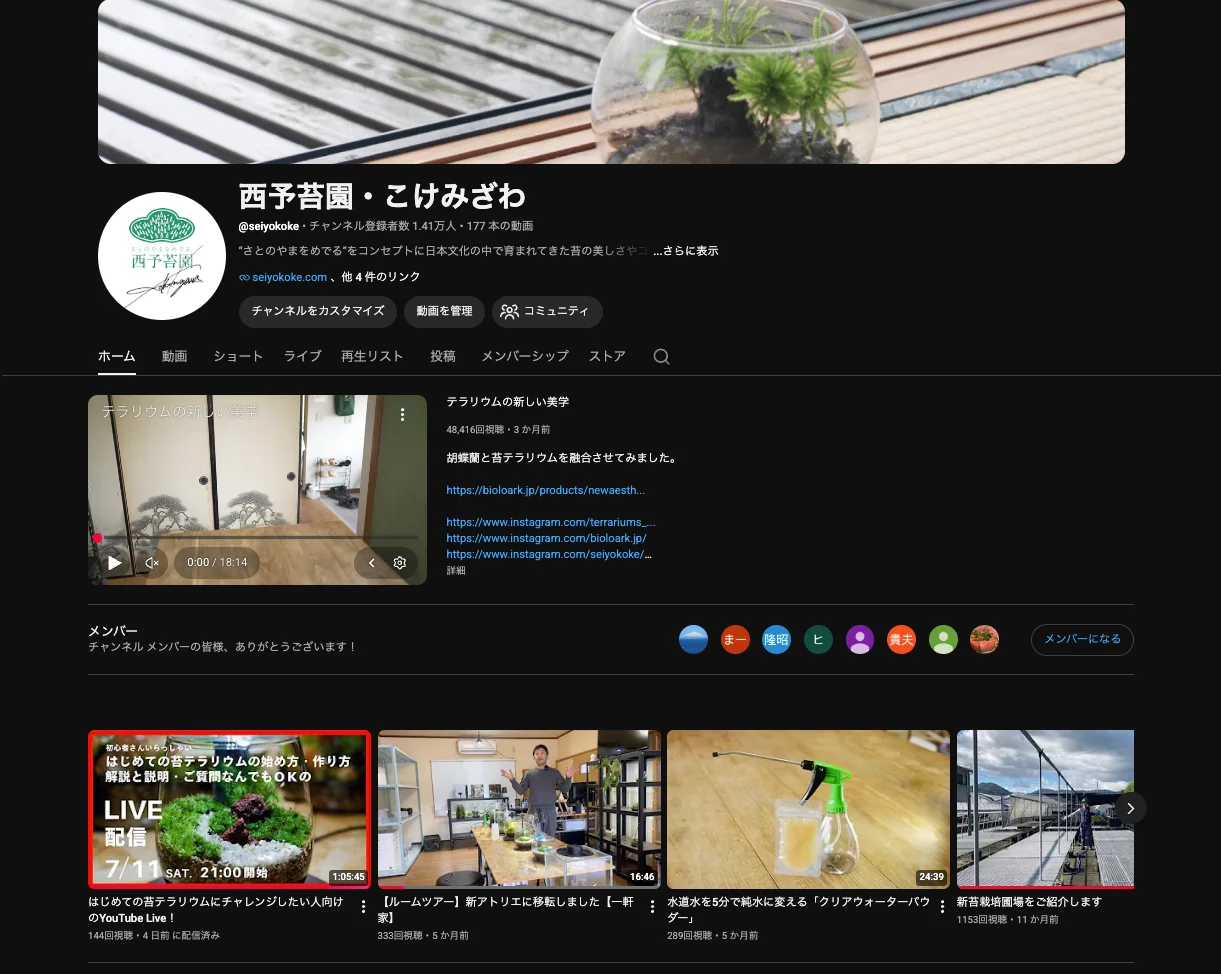1221x974 pixels.
Task: Click メンバーになる join button
Action: click(1082, 640)
